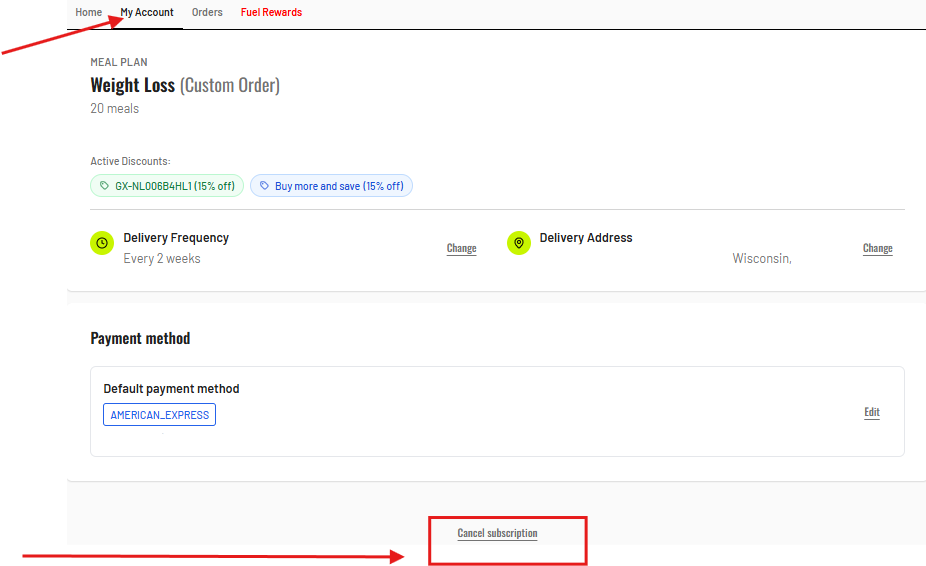Open the Home tab
The width and height of the screenshot is (926, 566).
pyautogui.click(x=89, y=12)
